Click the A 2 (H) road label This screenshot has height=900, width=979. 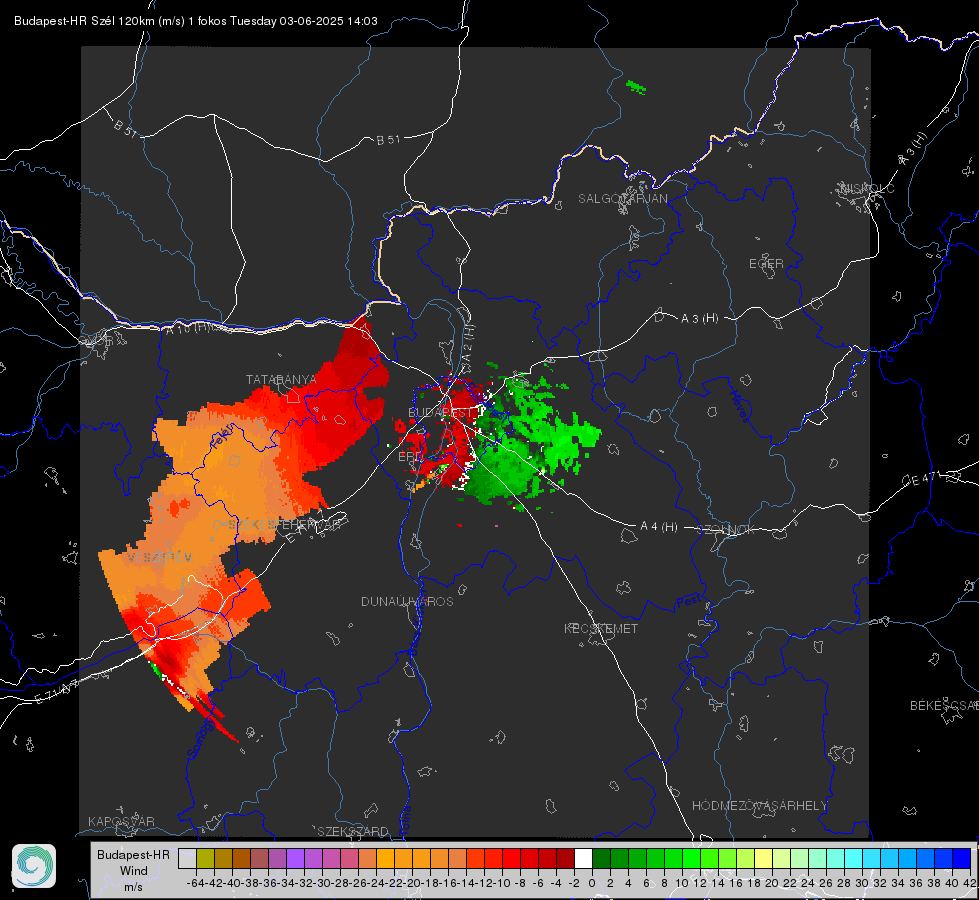[x=468, y=344]
